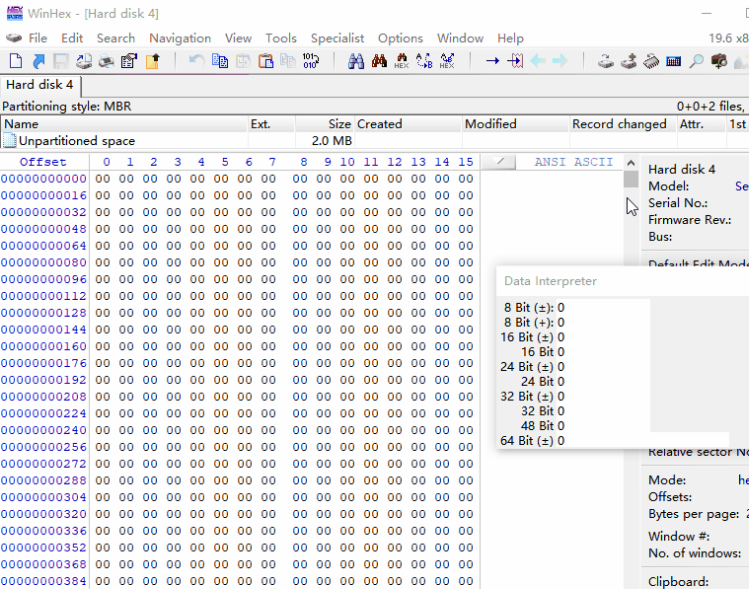Open the Tools menu

pos(281,38)
